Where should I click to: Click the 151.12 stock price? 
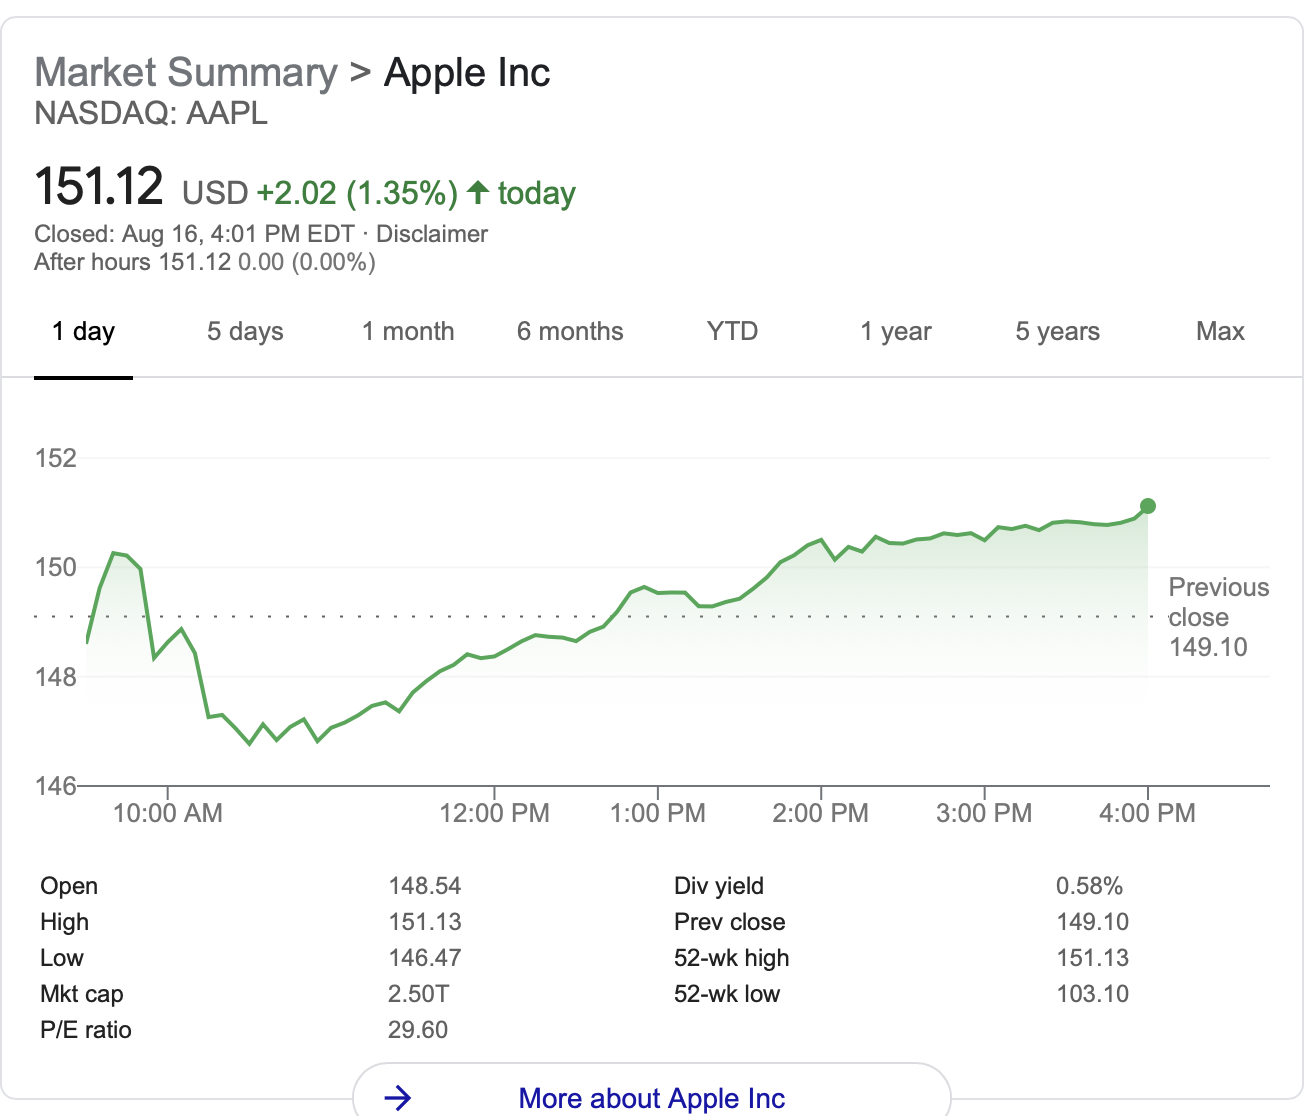pos(99,188)
